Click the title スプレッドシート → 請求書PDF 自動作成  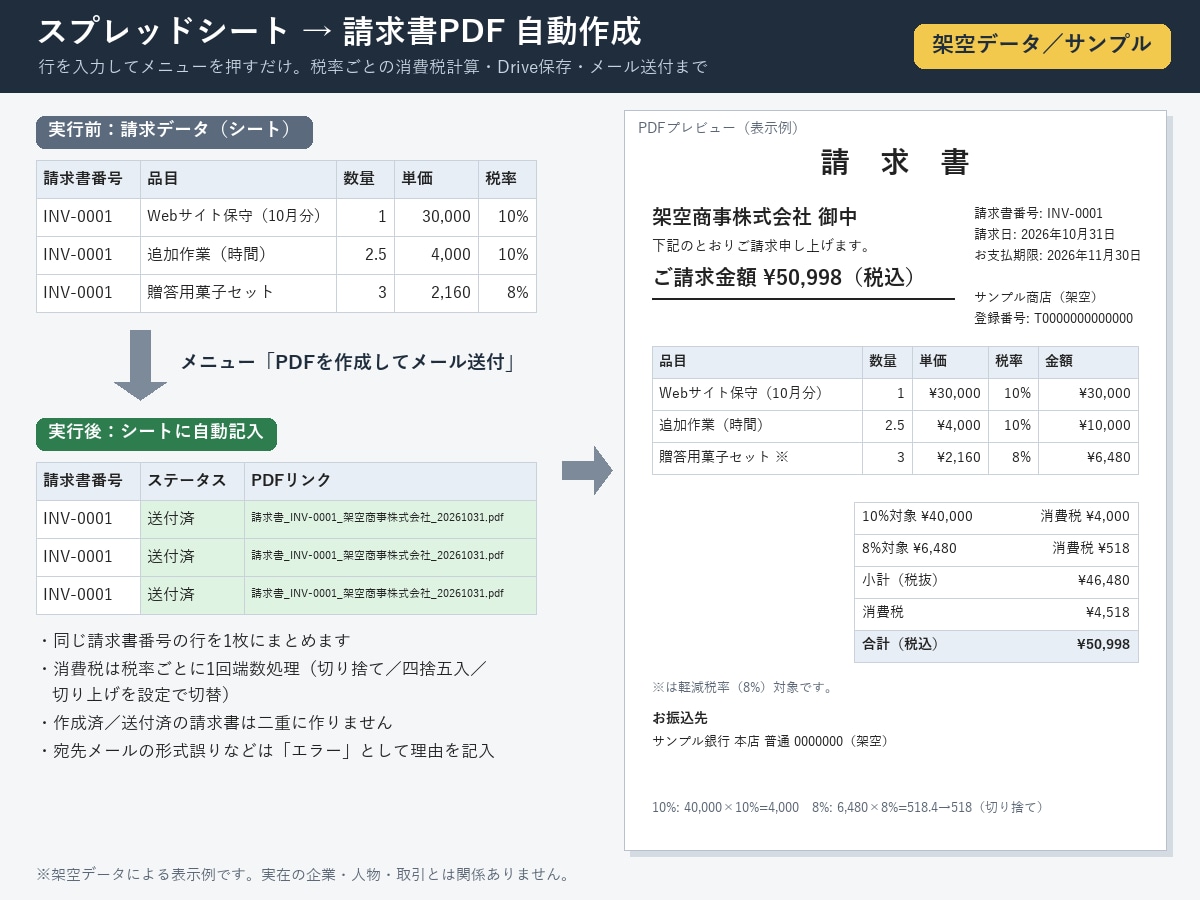(340, 31)
